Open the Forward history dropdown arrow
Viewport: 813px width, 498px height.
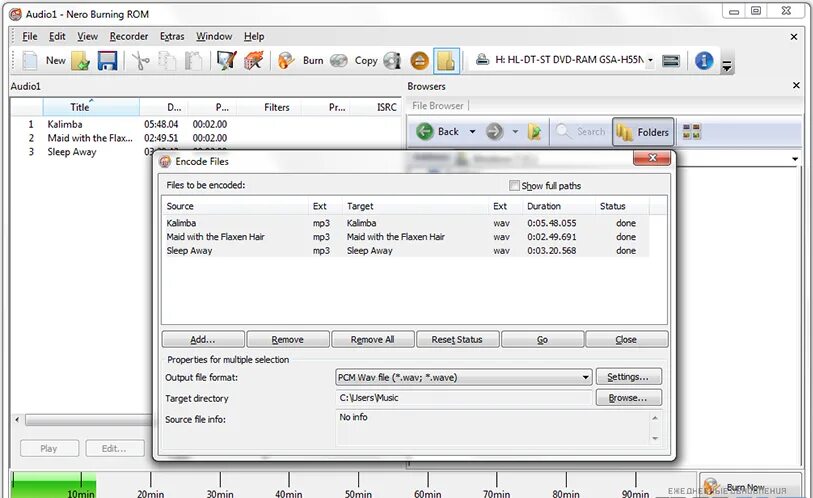point(515,131)
